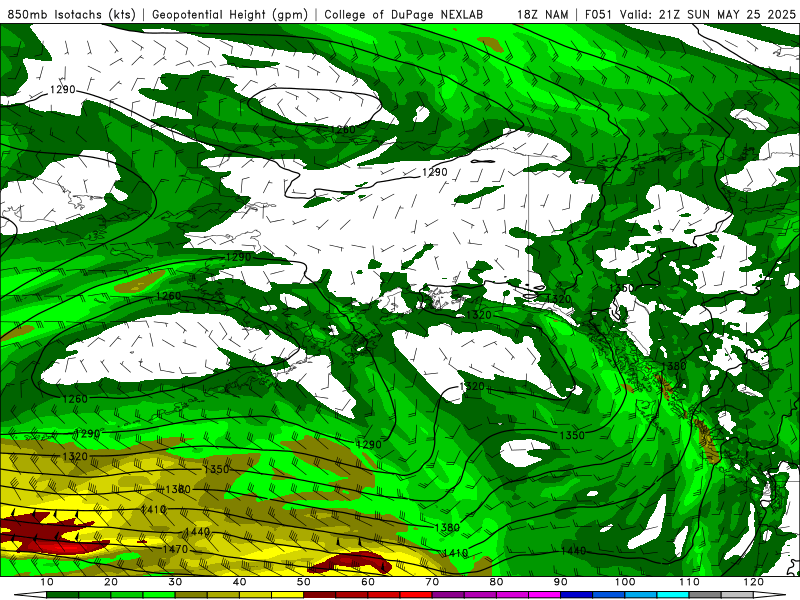Screen dimensions: 800x600
Task: Click the 110 tick label on the color scale
Action: pos(689,582)
